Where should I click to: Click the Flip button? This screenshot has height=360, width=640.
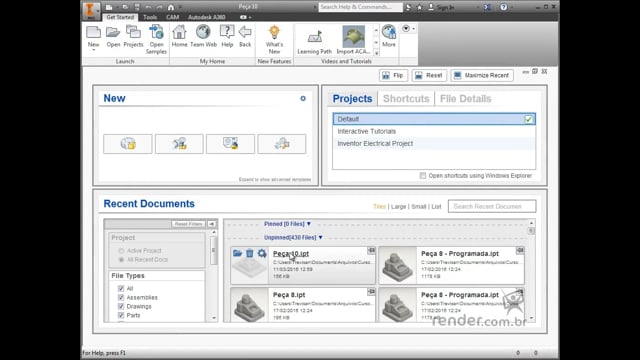point(393,76)
